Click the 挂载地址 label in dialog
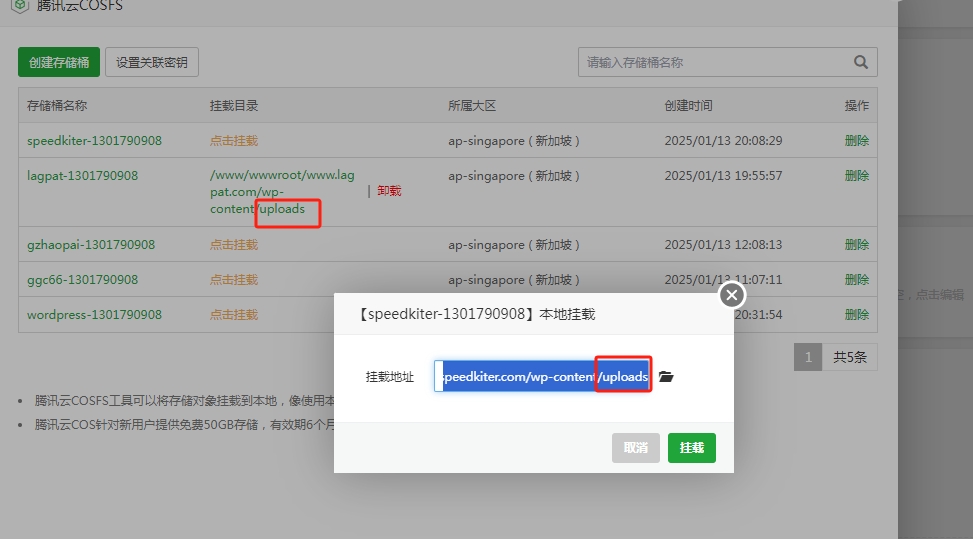The image size is (973, 539). pos(390,376)
